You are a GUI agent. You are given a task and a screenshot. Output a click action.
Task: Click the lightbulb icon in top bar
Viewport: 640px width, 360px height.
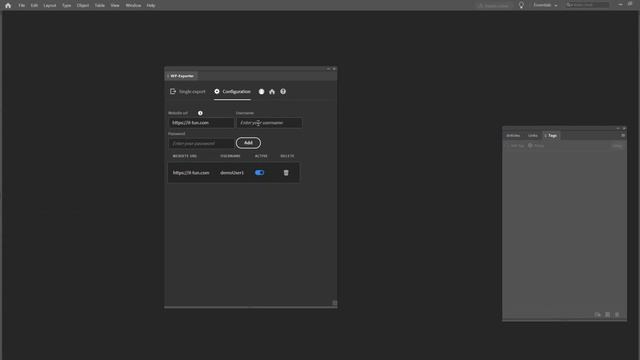pos(521,5)
